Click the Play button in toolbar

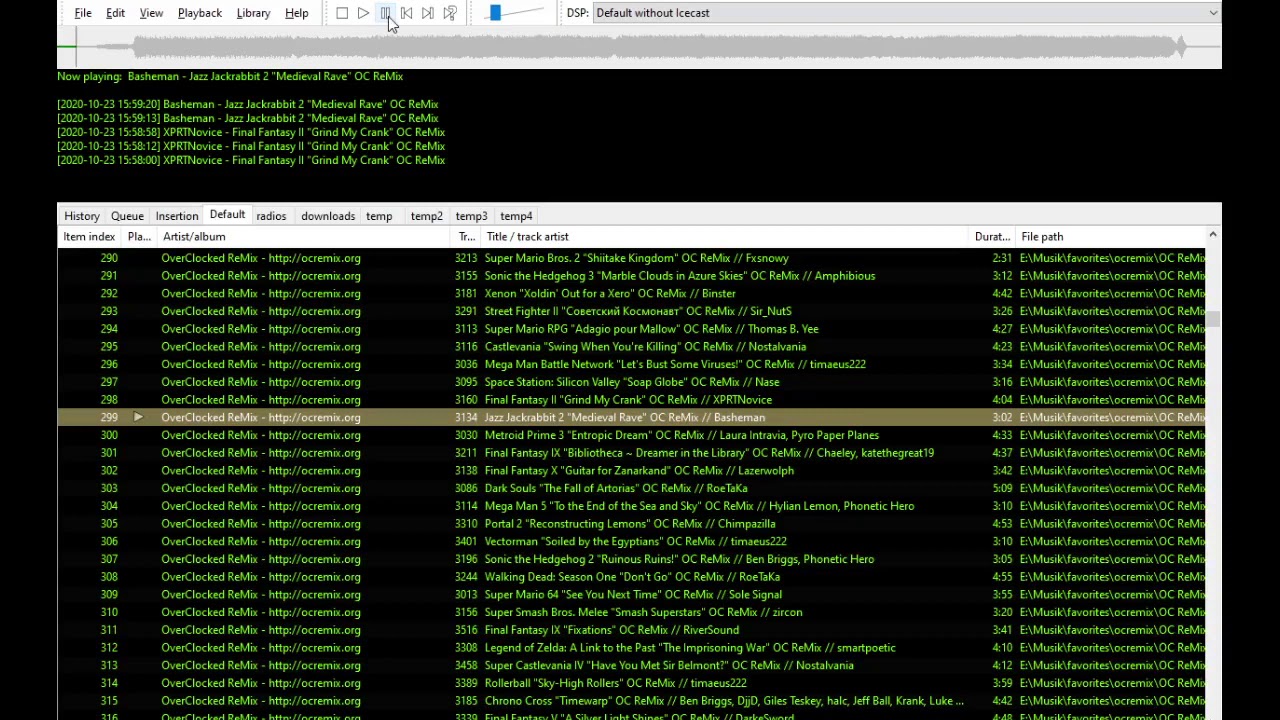(x=364, y=13)
